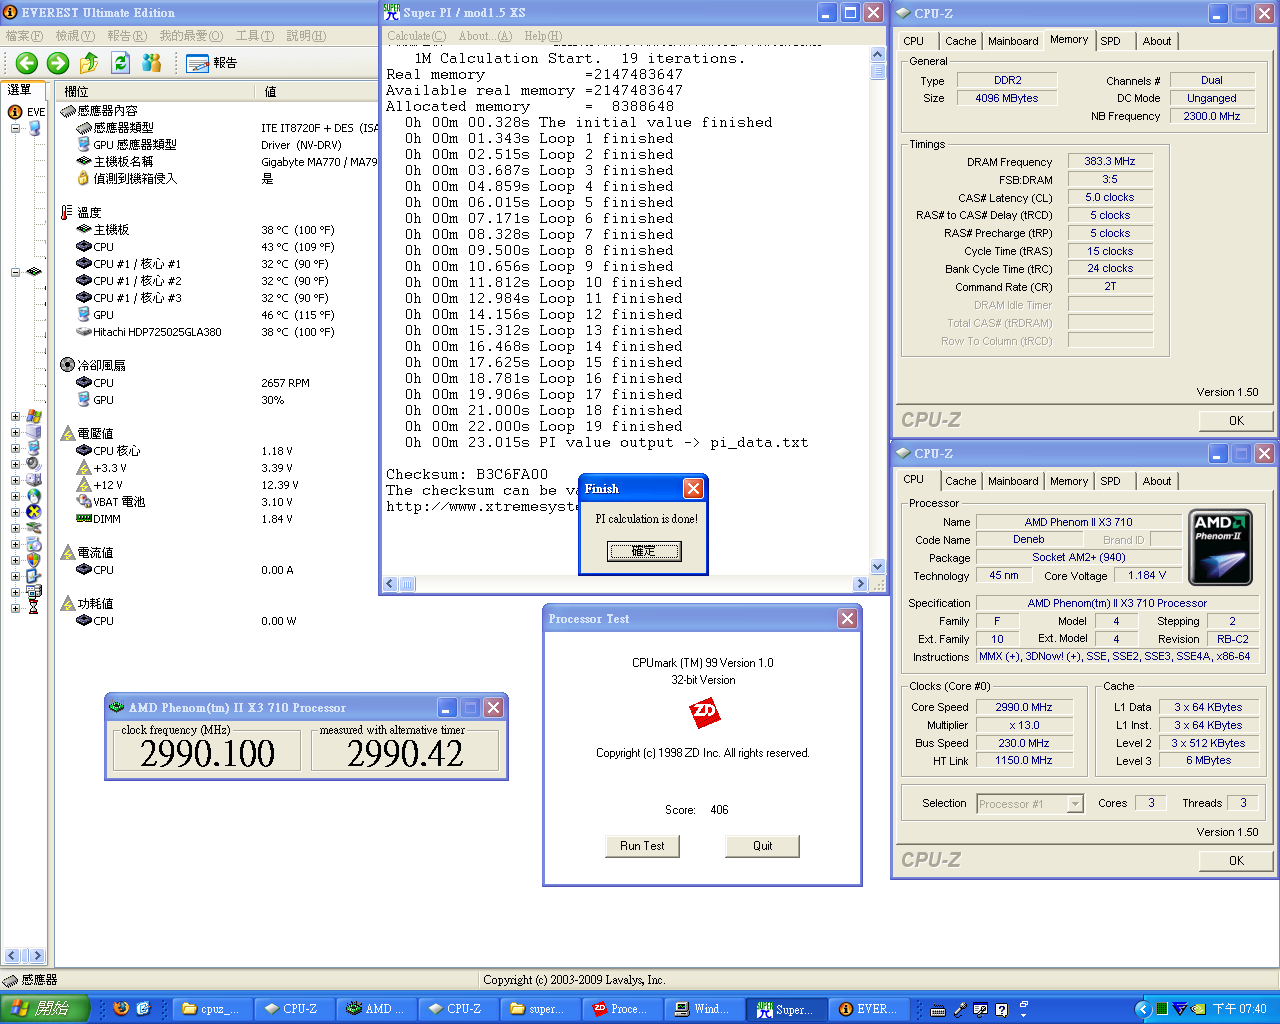The width and height of the screenshot is (1280, 1024).
Task: Click the clock frequency 2990.100 readout
Action: 207,753
